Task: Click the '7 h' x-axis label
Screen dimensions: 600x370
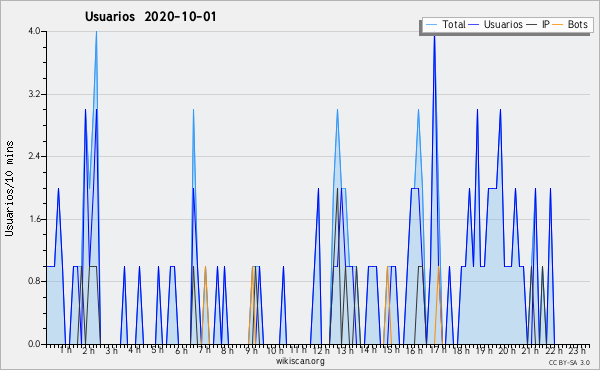Action: tap(205, 350)
